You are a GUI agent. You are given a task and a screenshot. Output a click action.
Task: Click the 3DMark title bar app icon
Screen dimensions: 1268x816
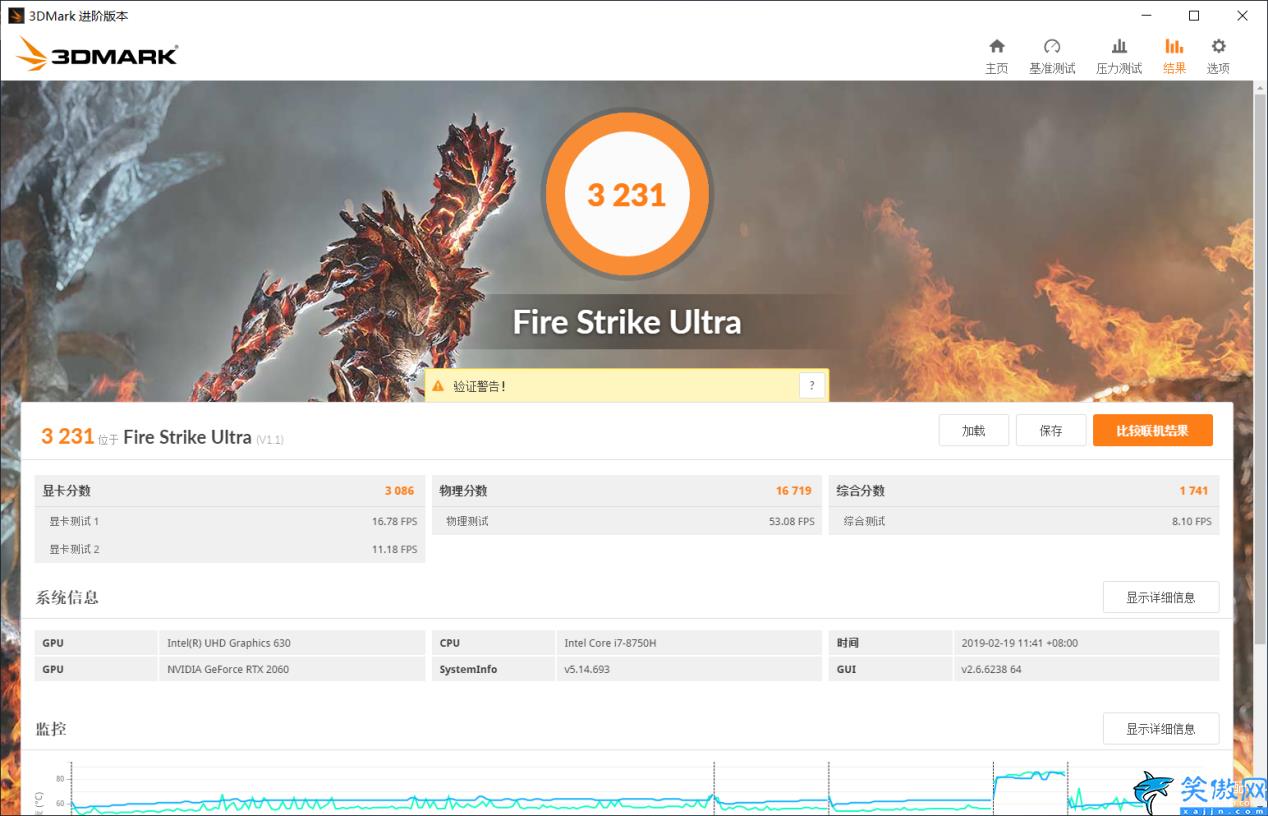tap(16, 16)
